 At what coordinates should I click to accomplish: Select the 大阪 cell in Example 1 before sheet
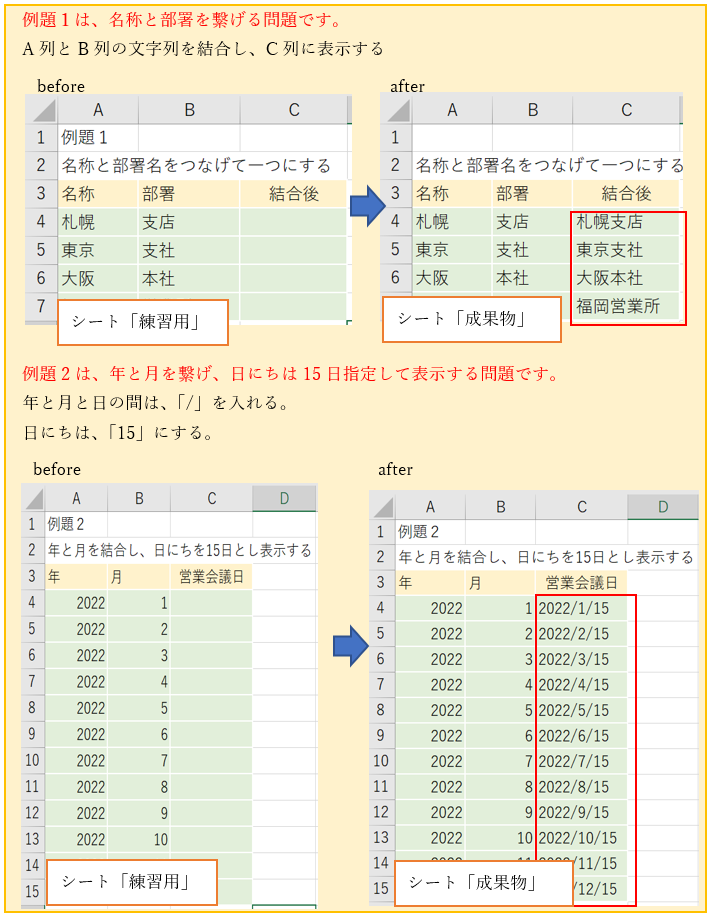97,278
